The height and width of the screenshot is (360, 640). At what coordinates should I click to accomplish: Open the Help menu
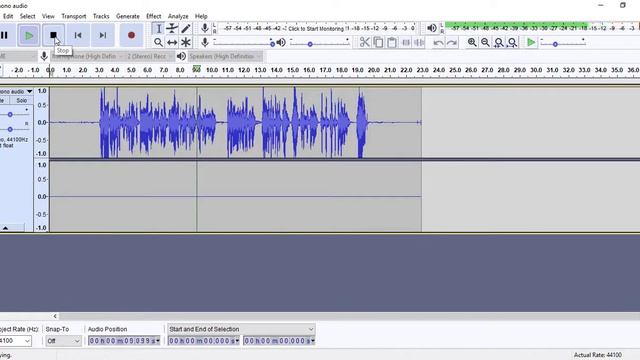pyautogui.click(x=201, y=16)
